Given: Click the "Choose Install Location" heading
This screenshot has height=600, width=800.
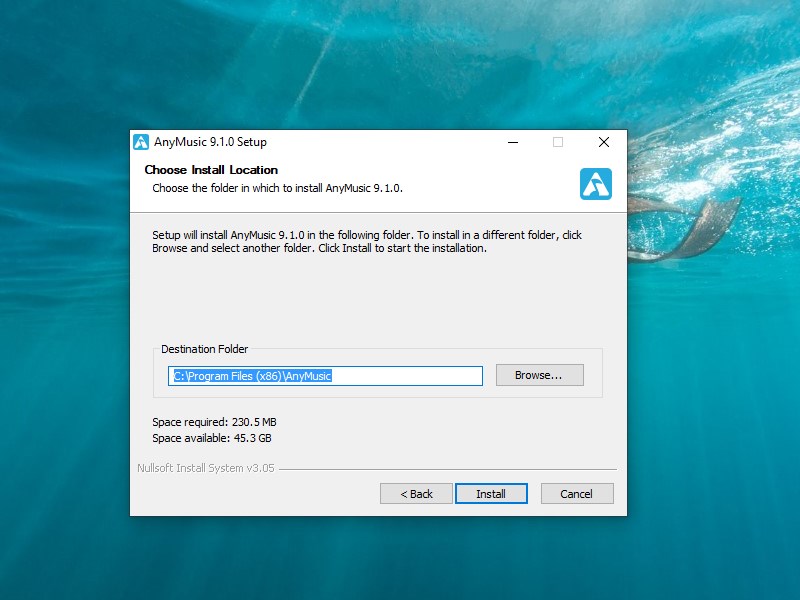Looking at the screenshot, I should point(211,170).
